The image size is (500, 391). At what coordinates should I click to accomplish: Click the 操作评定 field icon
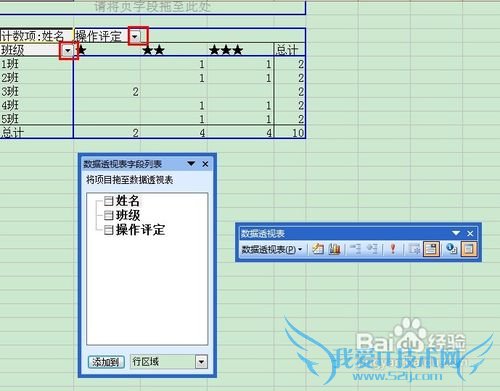point(109,230)
